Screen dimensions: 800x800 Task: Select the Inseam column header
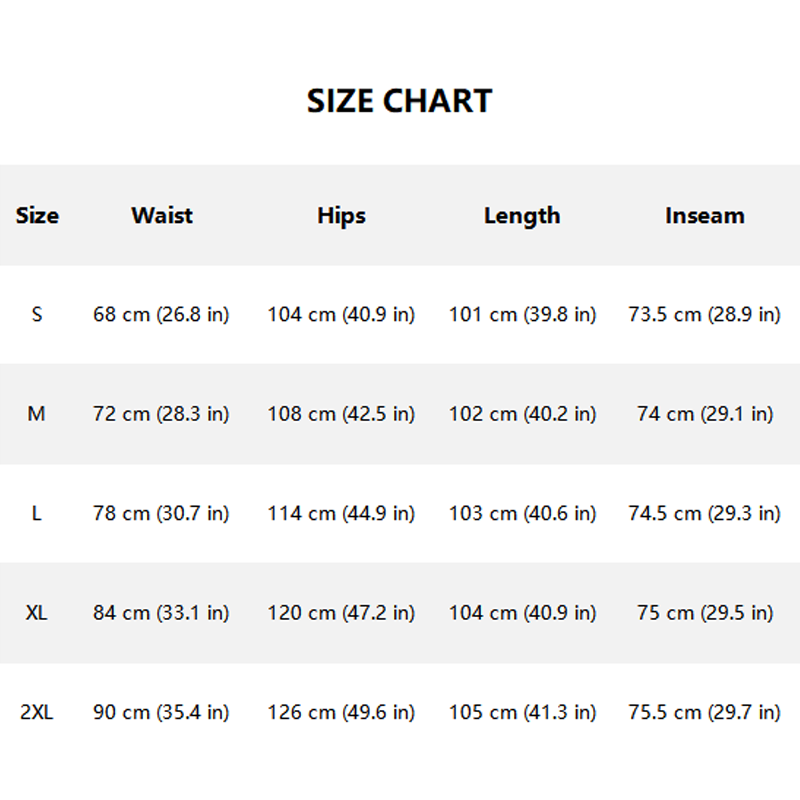[x=704, y=215]
